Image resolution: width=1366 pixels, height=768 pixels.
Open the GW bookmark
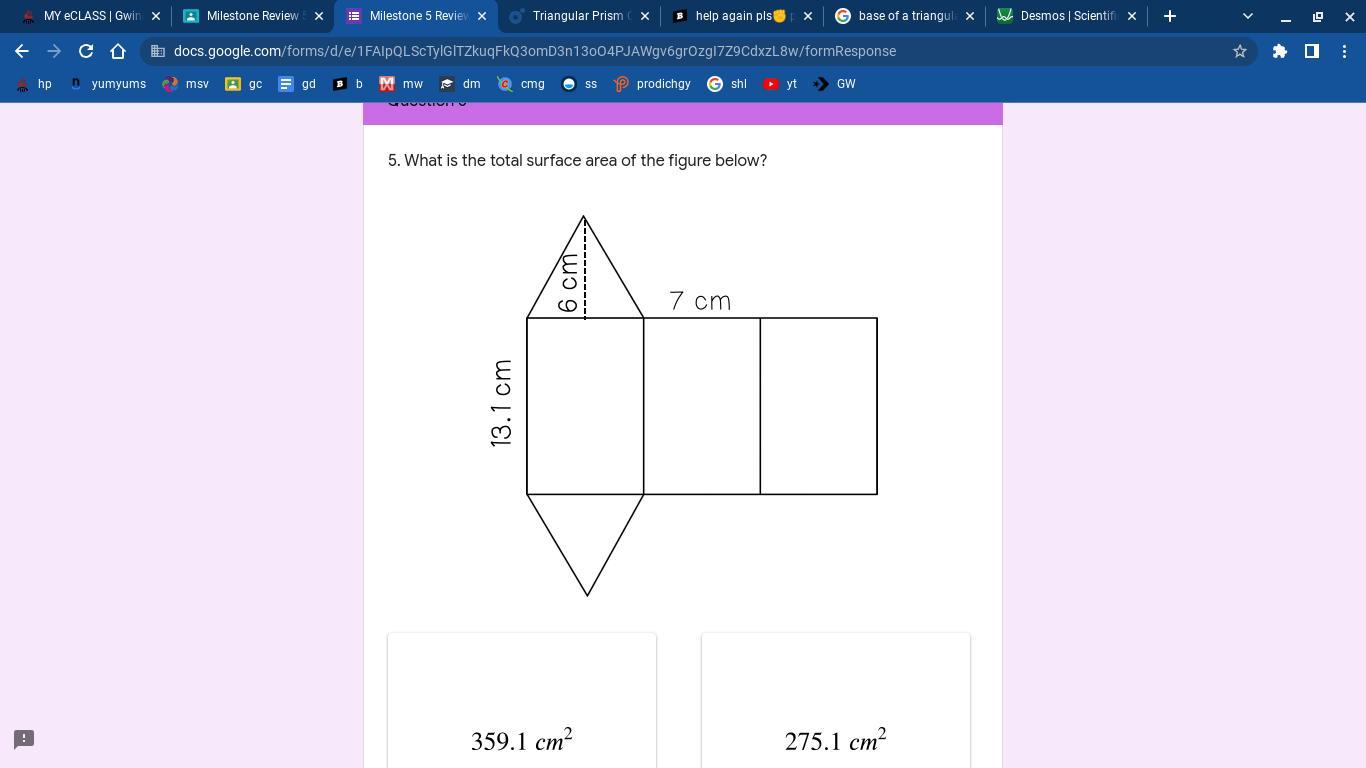(x=835, y=84)
